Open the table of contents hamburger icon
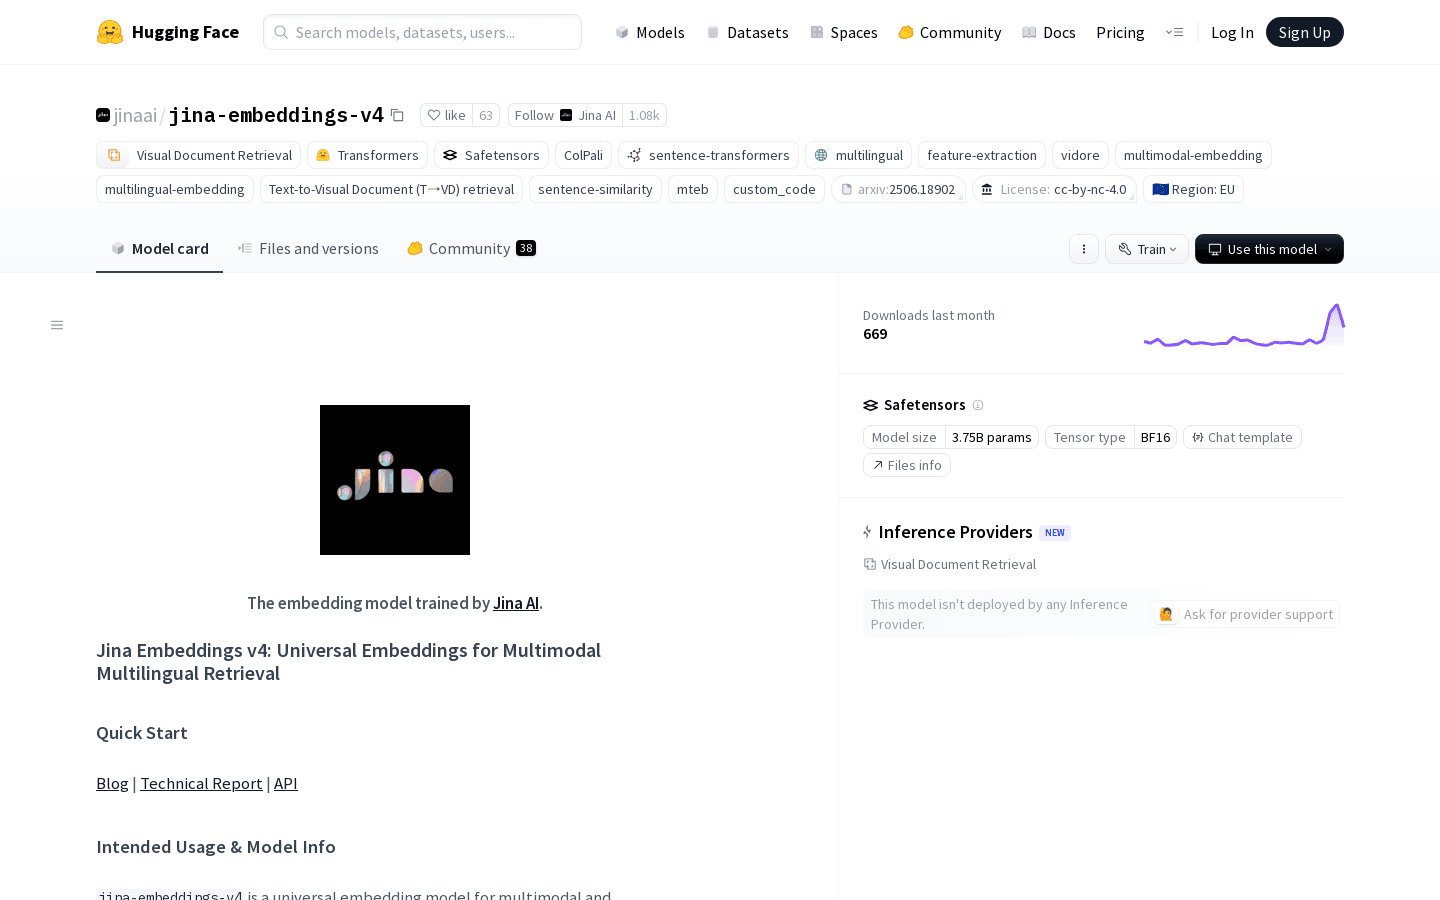The image size is (1440, 900). point(57,324)
